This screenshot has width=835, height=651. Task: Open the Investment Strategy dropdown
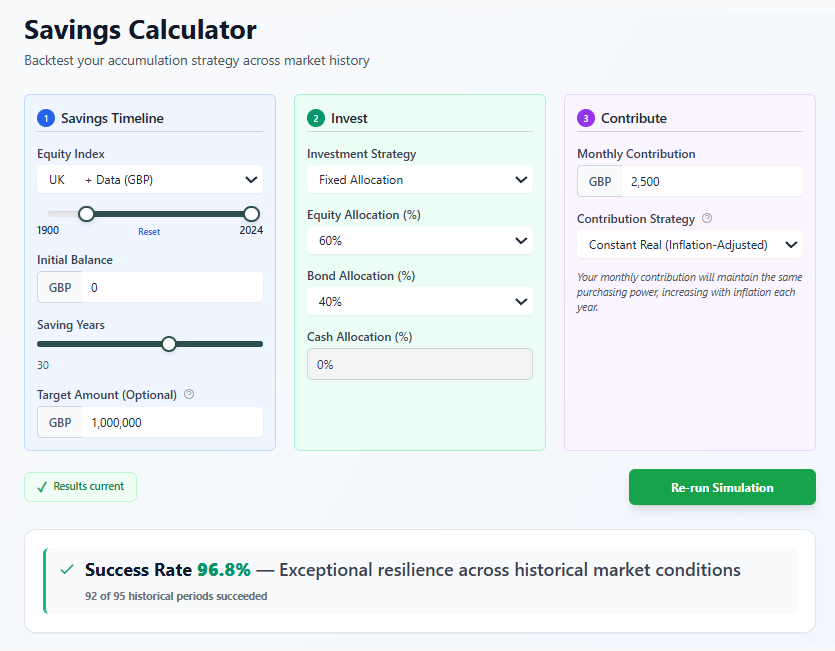(420, 180)
